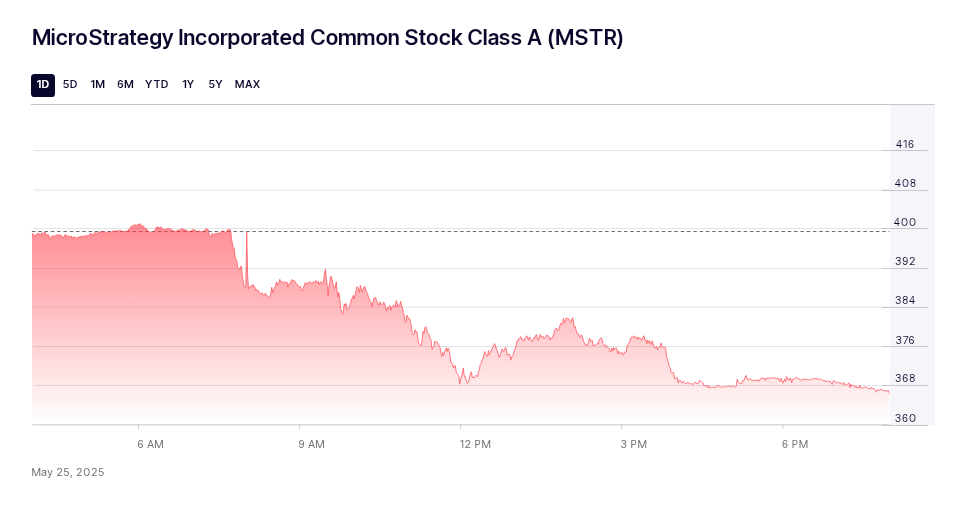
Task: Click the 9 AM time axis label
Action: point(311,444)
